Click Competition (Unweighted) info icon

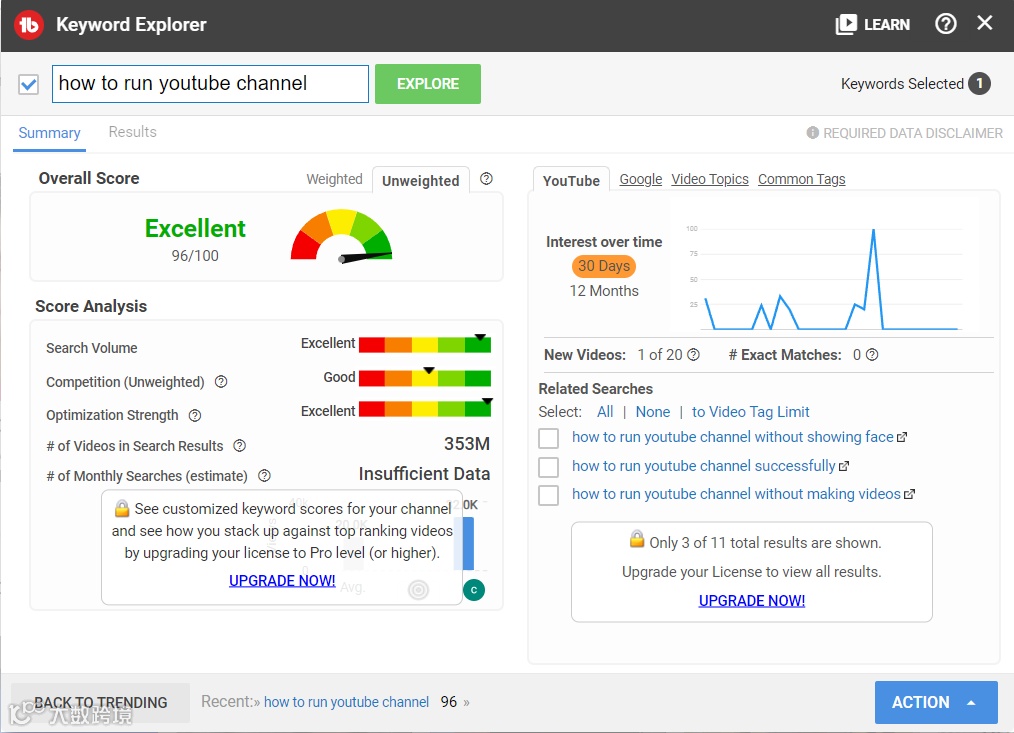tap(221, 382)
